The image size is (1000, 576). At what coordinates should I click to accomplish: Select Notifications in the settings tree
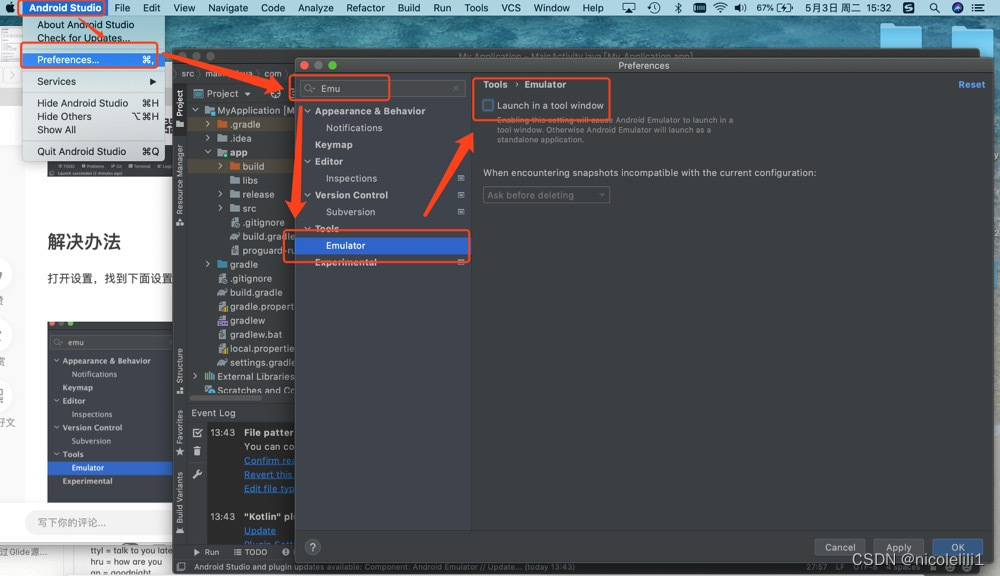click(354, 128)
